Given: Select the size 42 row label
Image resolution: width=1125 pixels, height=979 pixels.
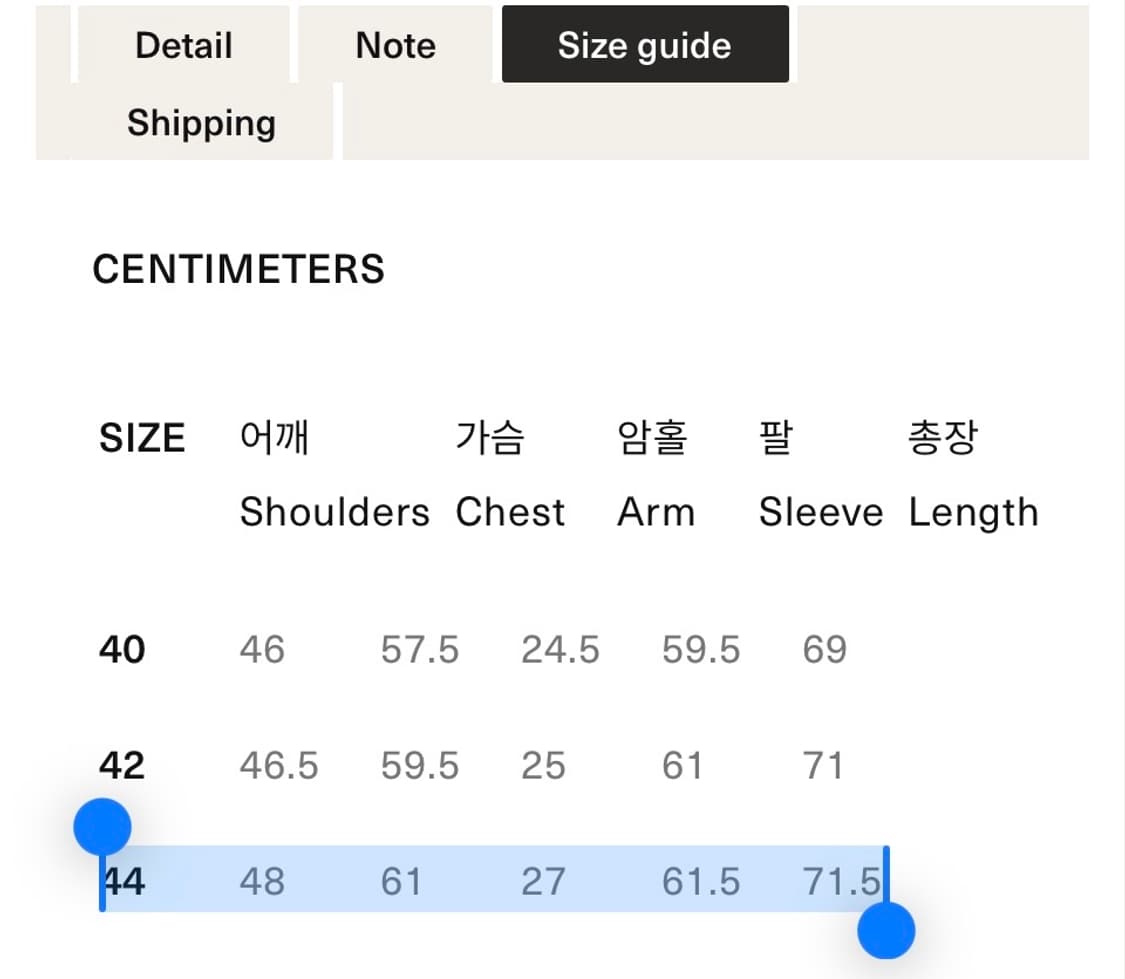Looking at the screenshot, I should (122, 766).
